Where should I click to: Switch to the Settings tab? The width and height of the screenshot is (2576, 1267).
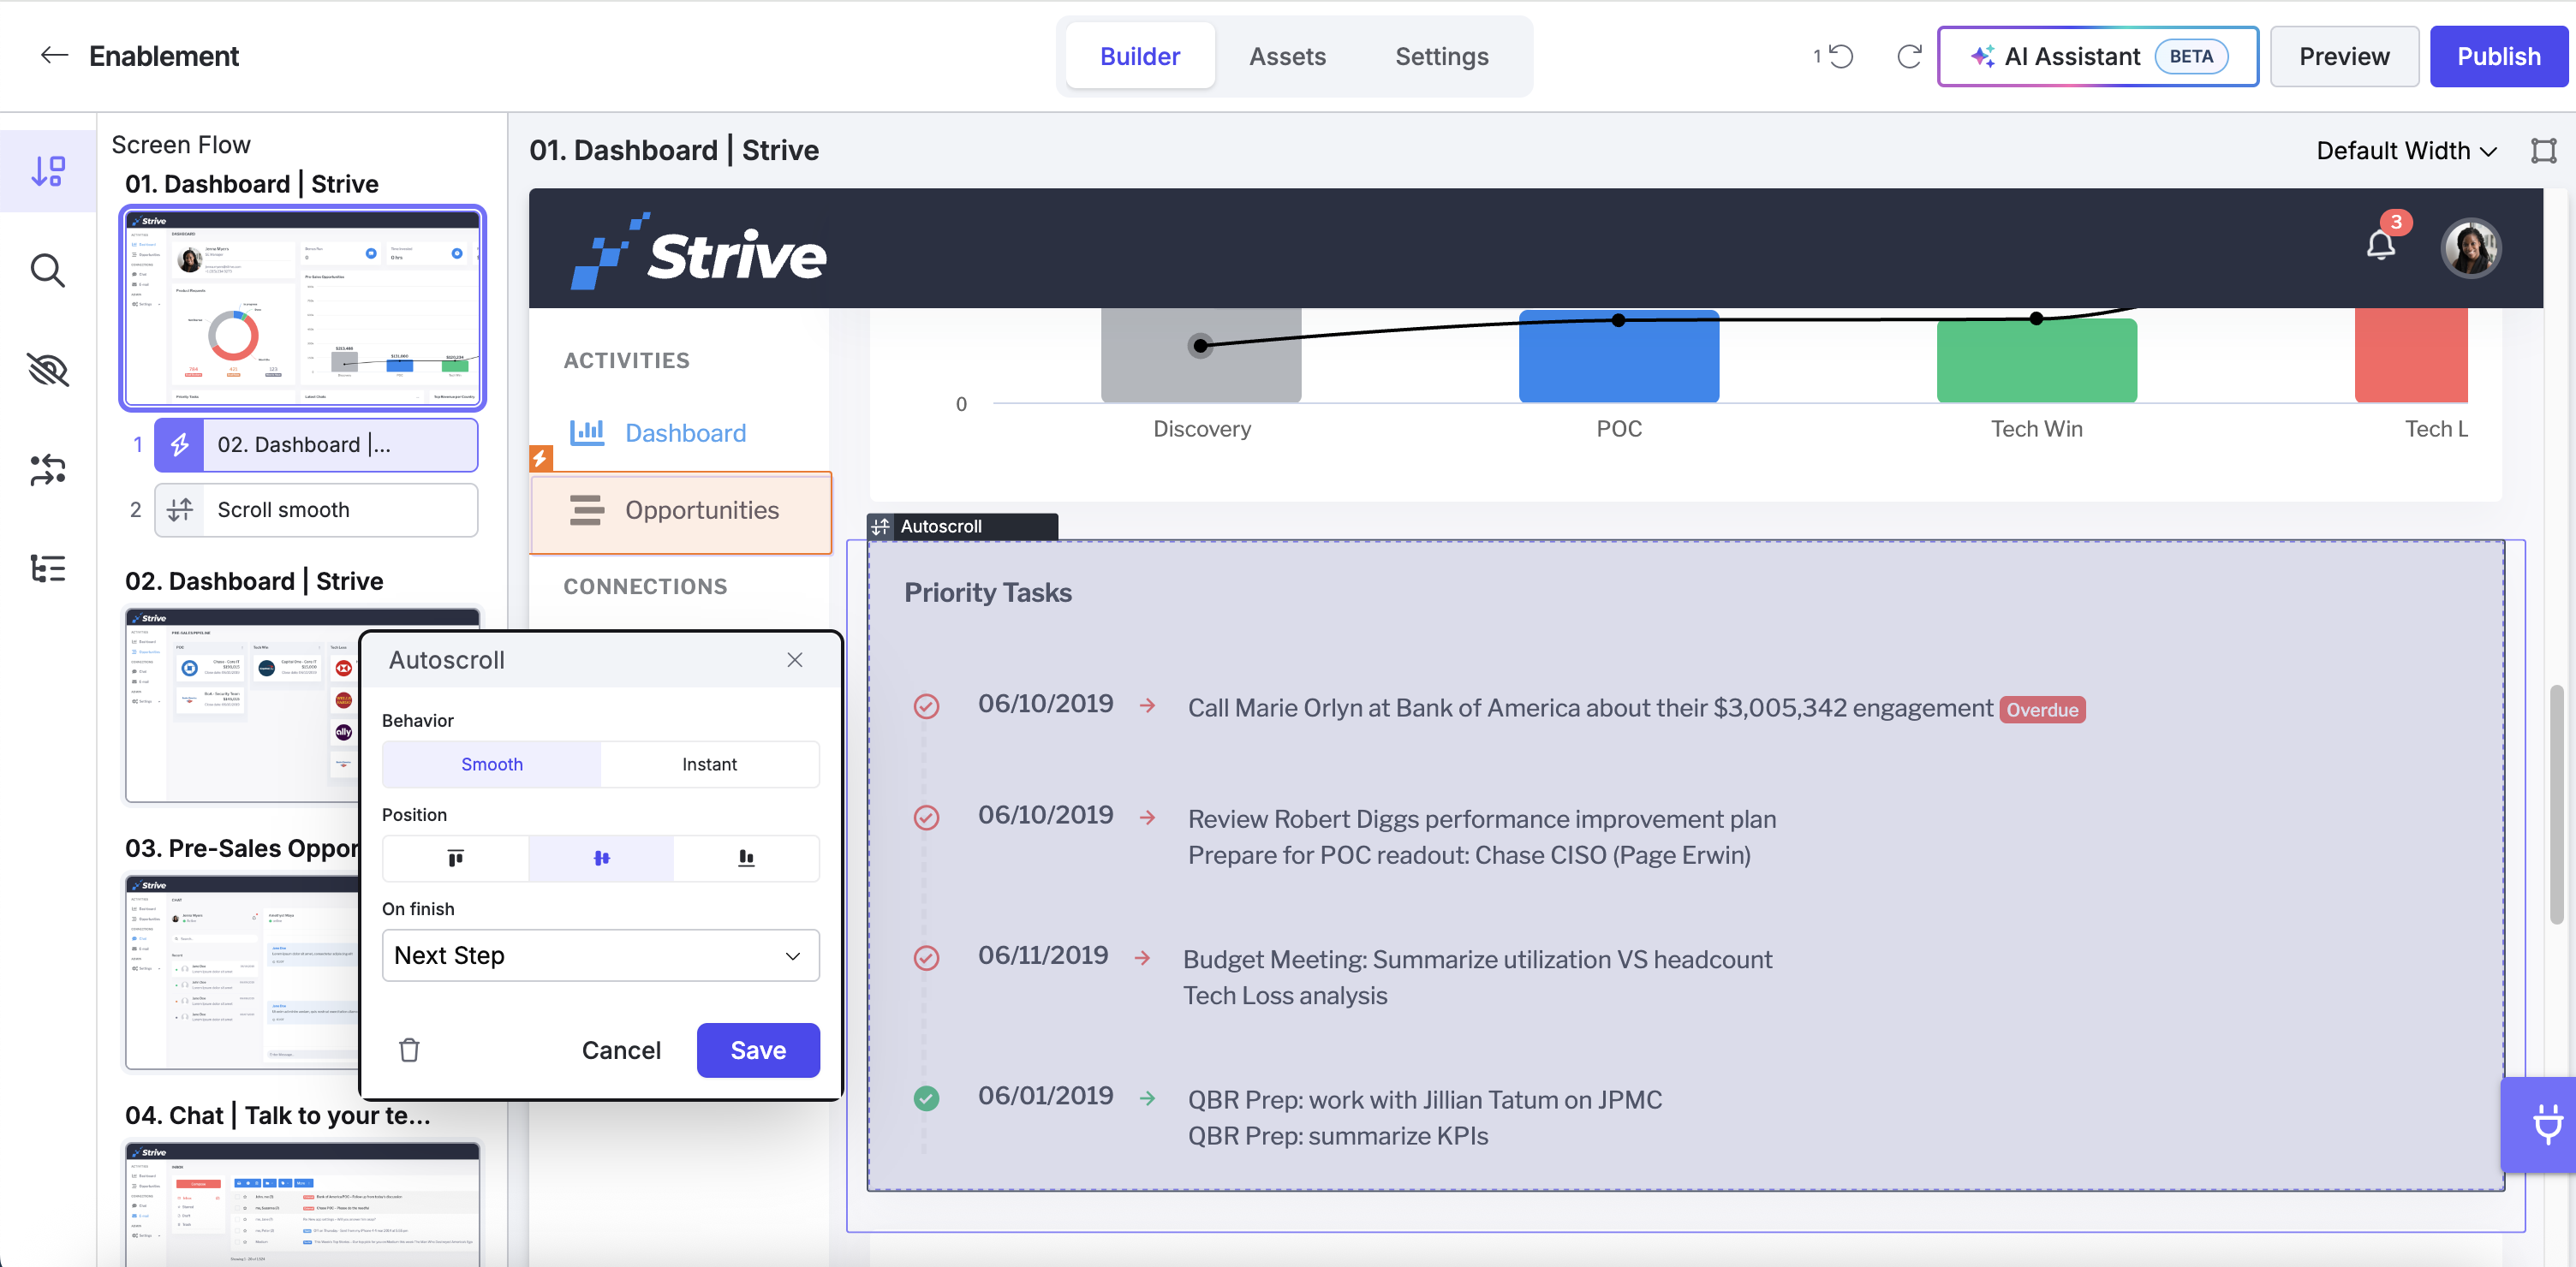[1441, 56]
